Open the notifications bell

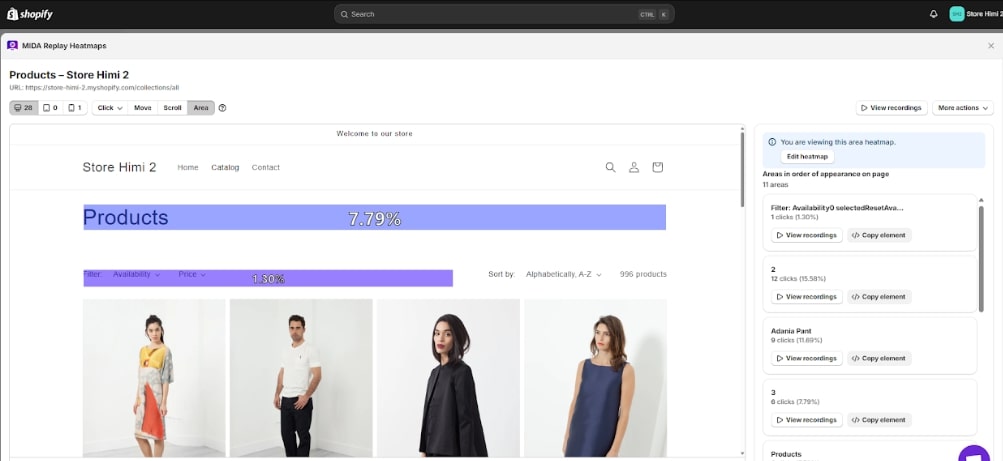click(933, 14)
